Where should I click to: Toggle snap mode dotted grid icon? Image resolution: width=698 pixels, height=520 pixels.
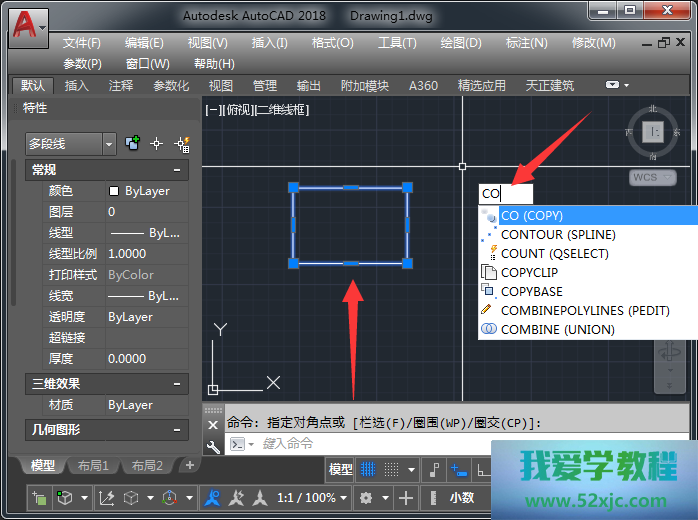click(394, 470)
